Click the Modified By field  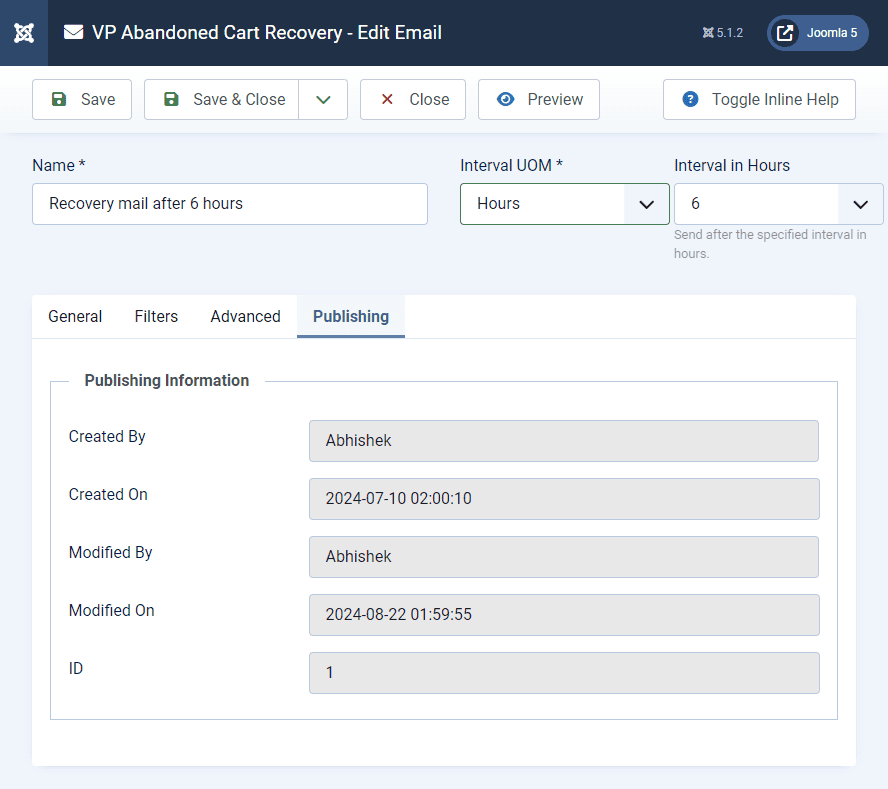564,557
